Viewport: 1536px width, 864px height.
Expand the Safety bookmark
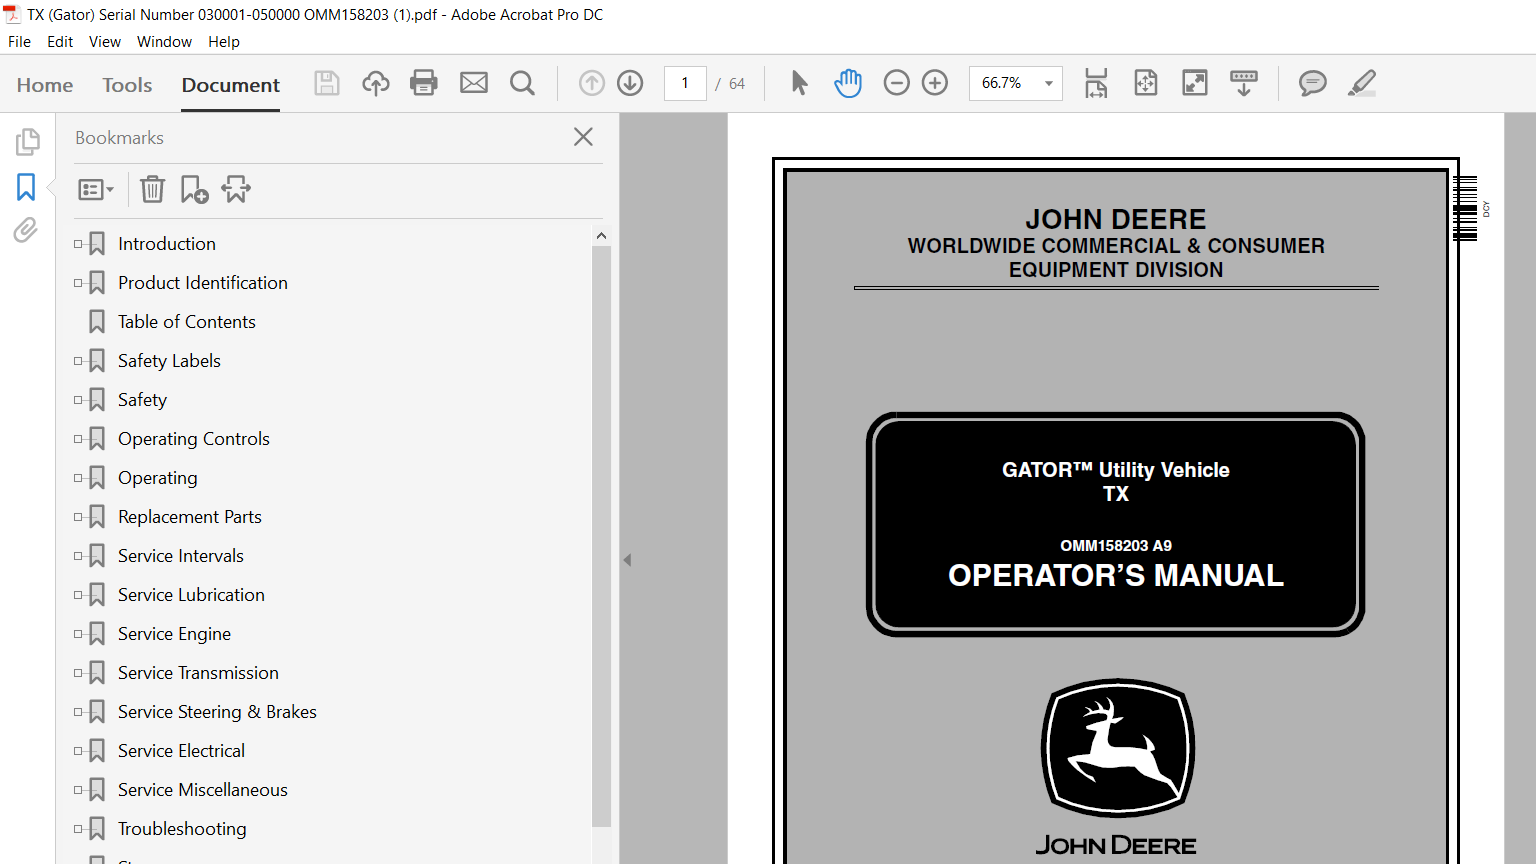pyautogui.click(x=78, y=400)
